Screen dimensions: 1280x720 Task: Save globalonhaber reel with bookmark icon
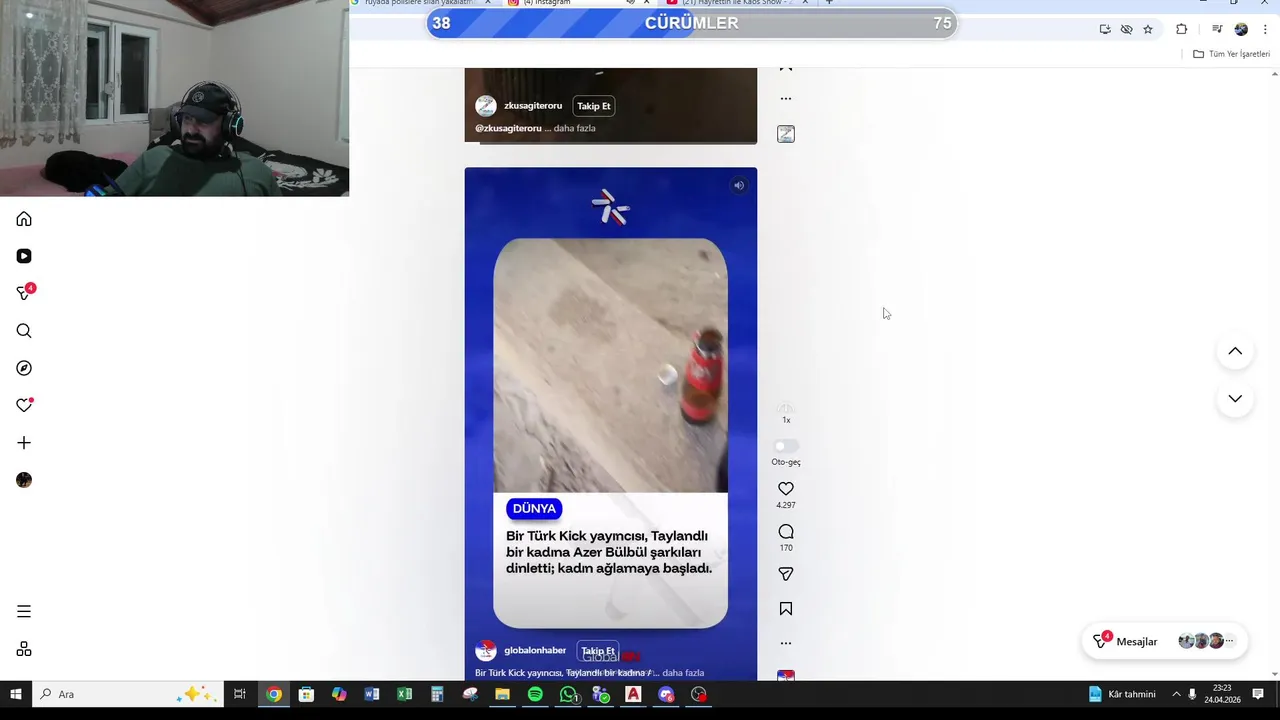tap(786, 609)
